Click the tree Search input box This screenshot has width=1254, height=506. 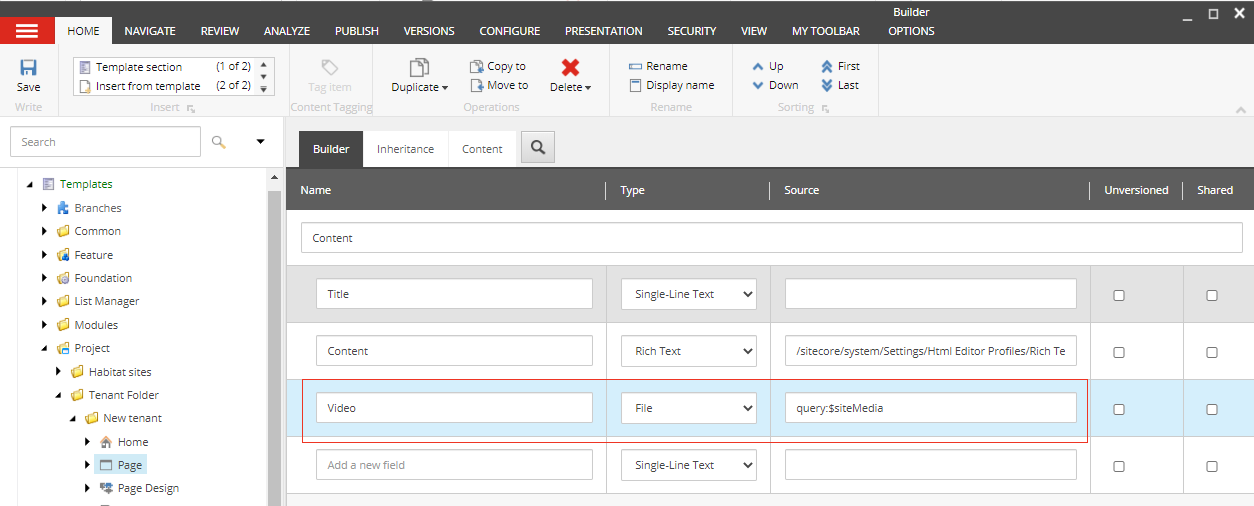pyautogui.click(x=105, y=142)
